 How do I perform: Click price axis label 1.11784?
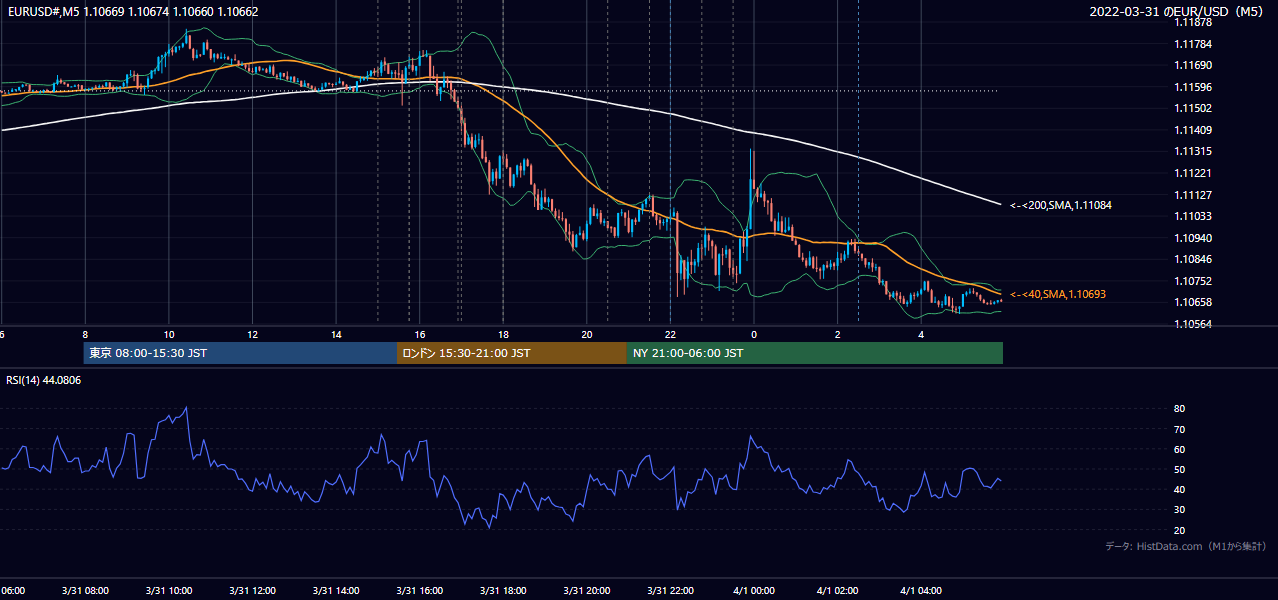pyautogui.click(x=1192, y=44)
